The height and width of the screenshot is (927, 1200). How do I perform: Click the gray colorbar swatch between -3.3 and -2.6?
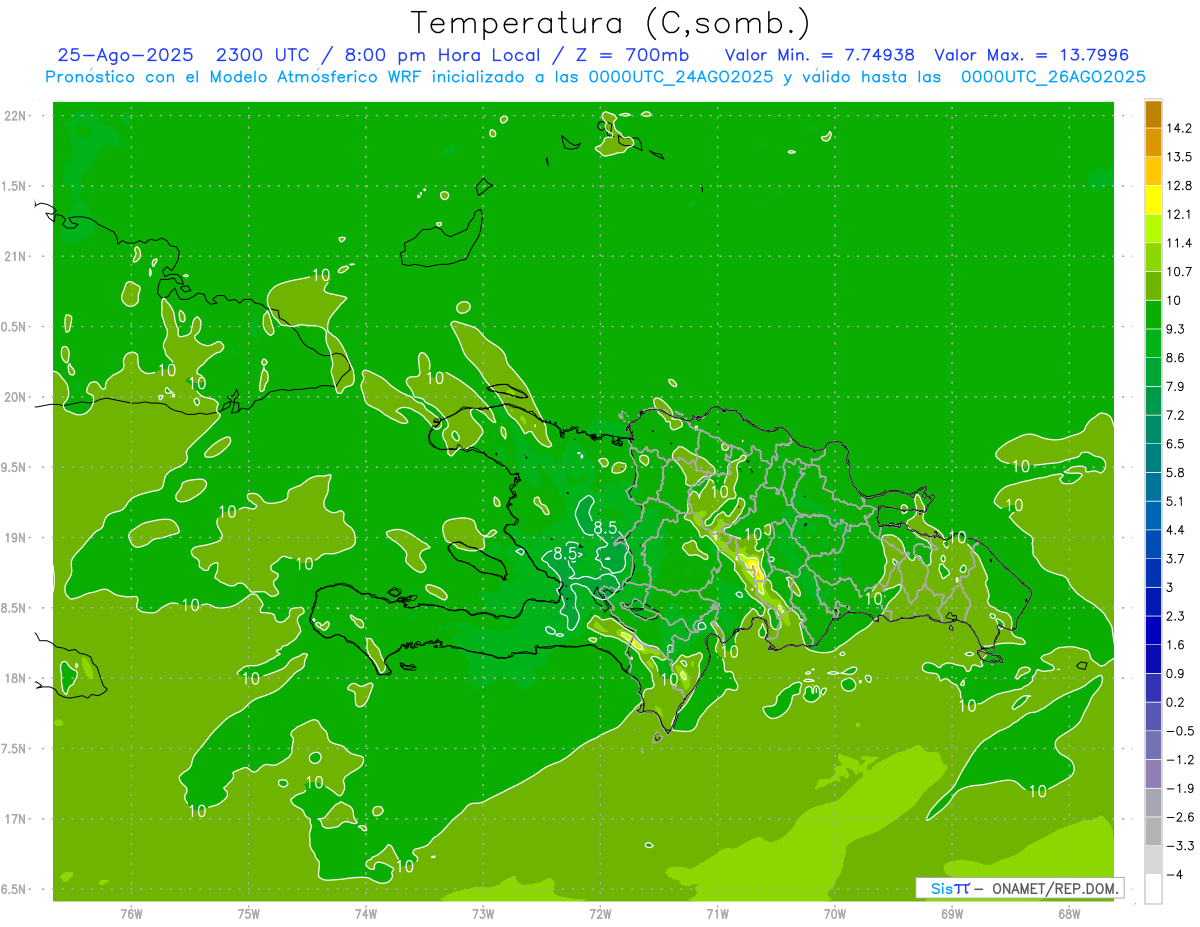click(x=1153, y=831)
